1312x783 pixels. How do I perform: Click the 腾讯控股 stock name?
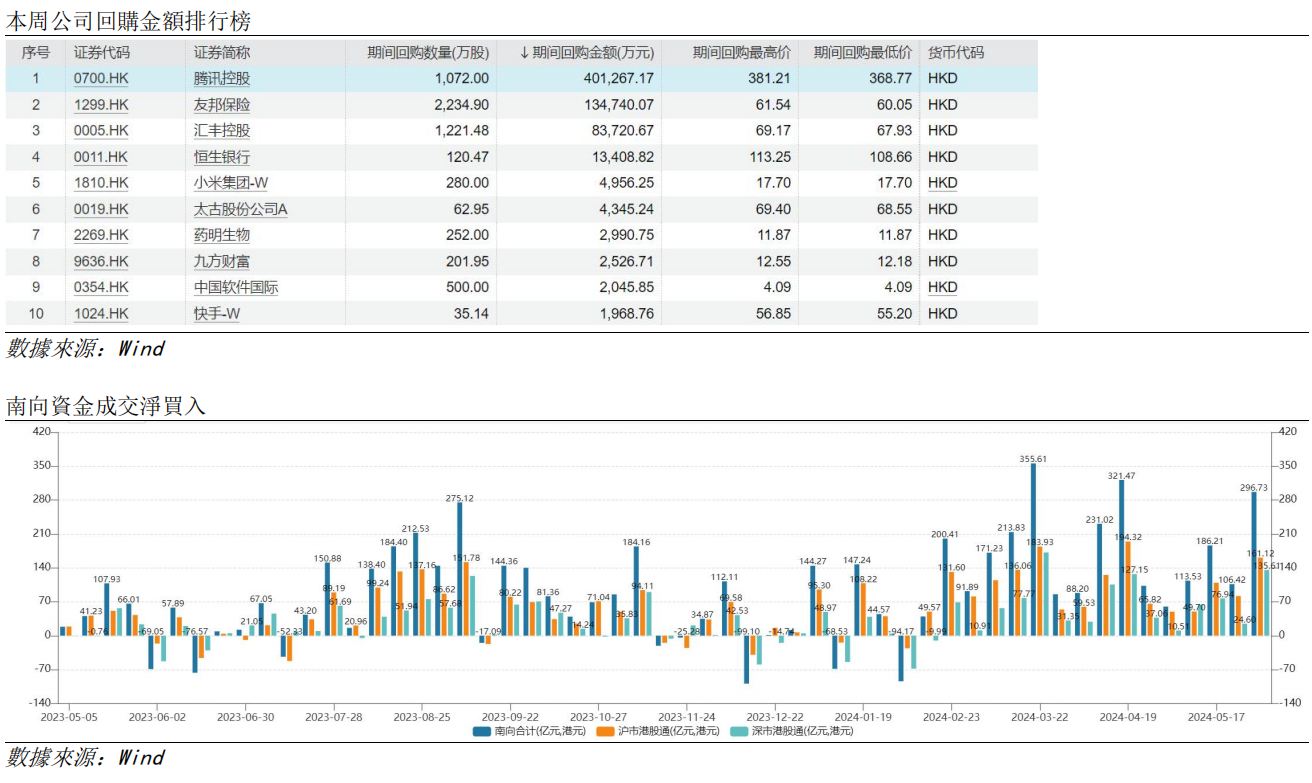tap(222, 78)
